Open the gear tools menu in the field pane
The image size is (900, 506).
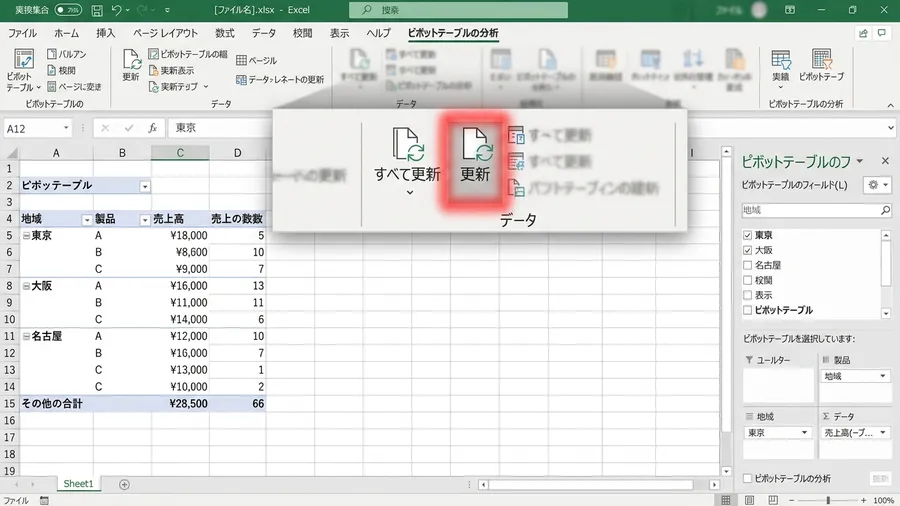(878, 185)
